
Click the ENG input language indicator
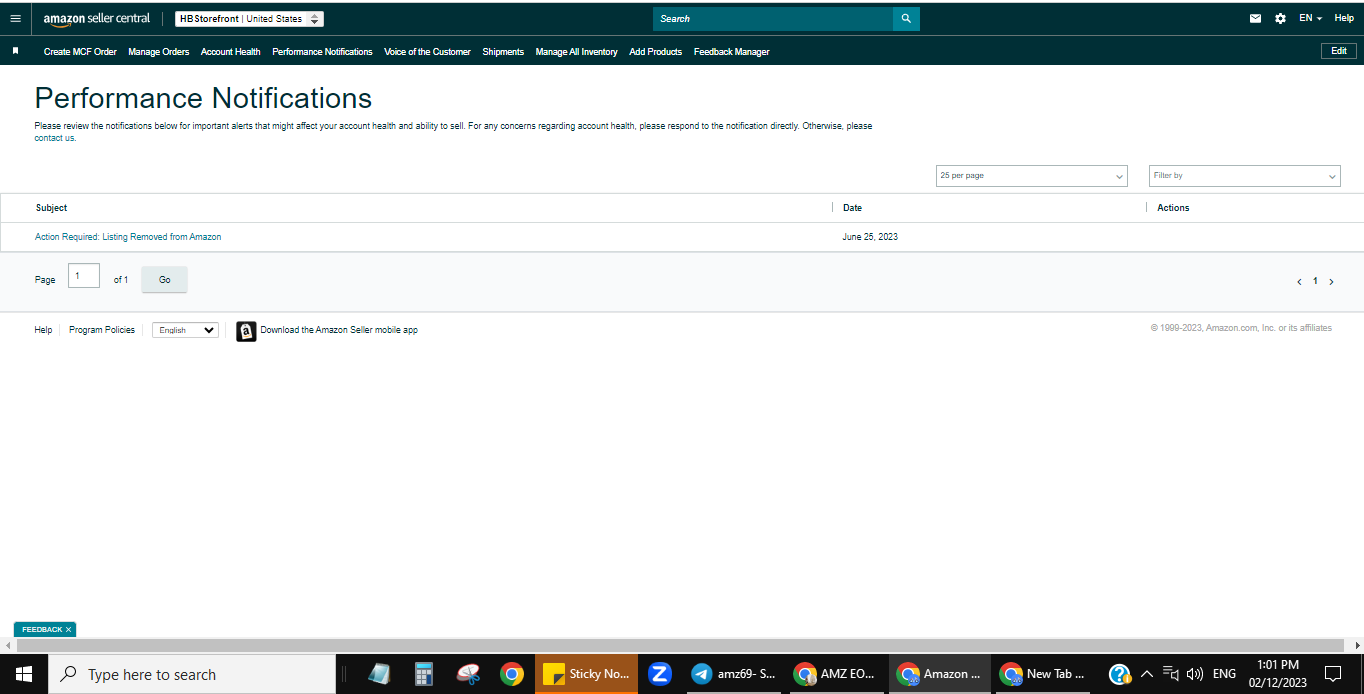pyautogui.click(x=1224, y=674)
